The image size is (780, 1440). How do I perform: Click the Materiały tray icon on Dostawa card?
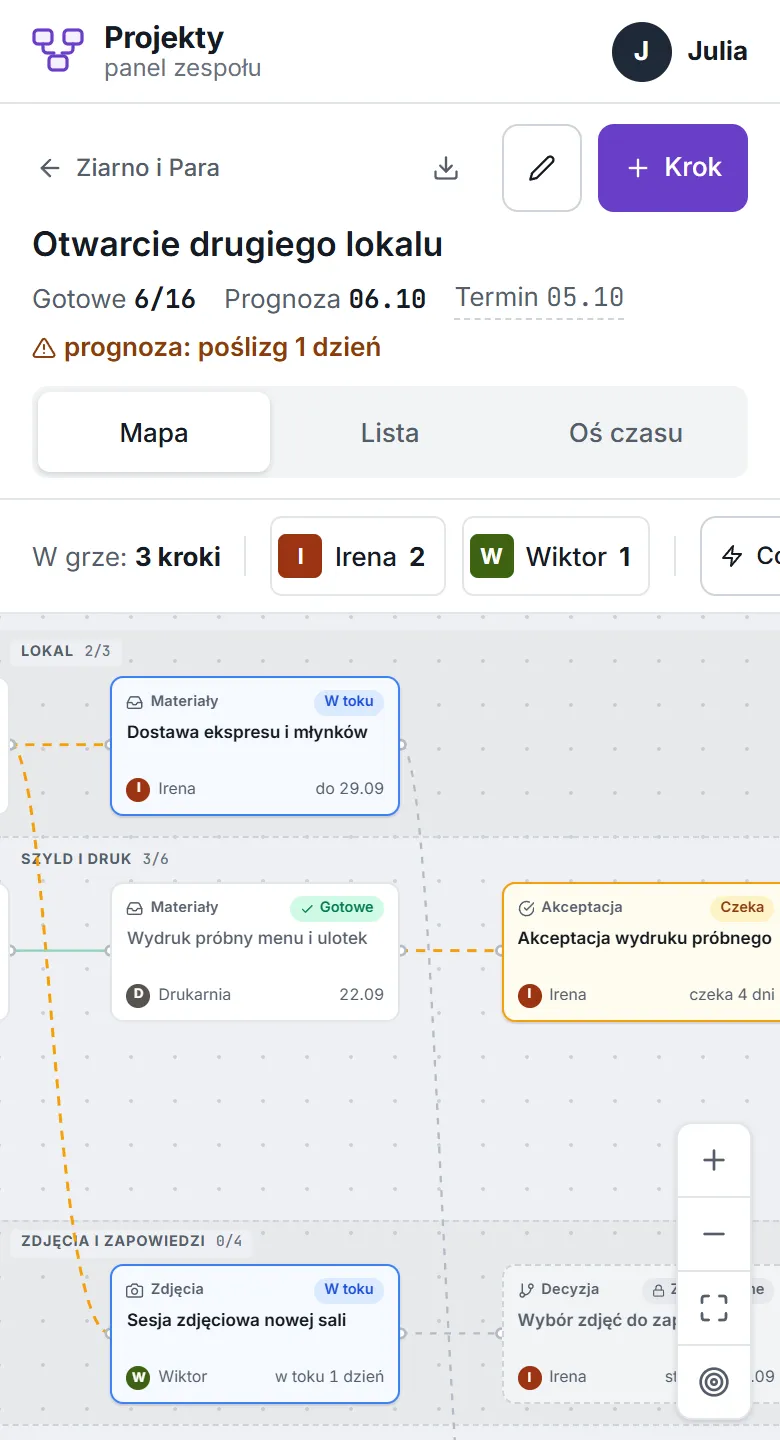[x=135, y=702]
